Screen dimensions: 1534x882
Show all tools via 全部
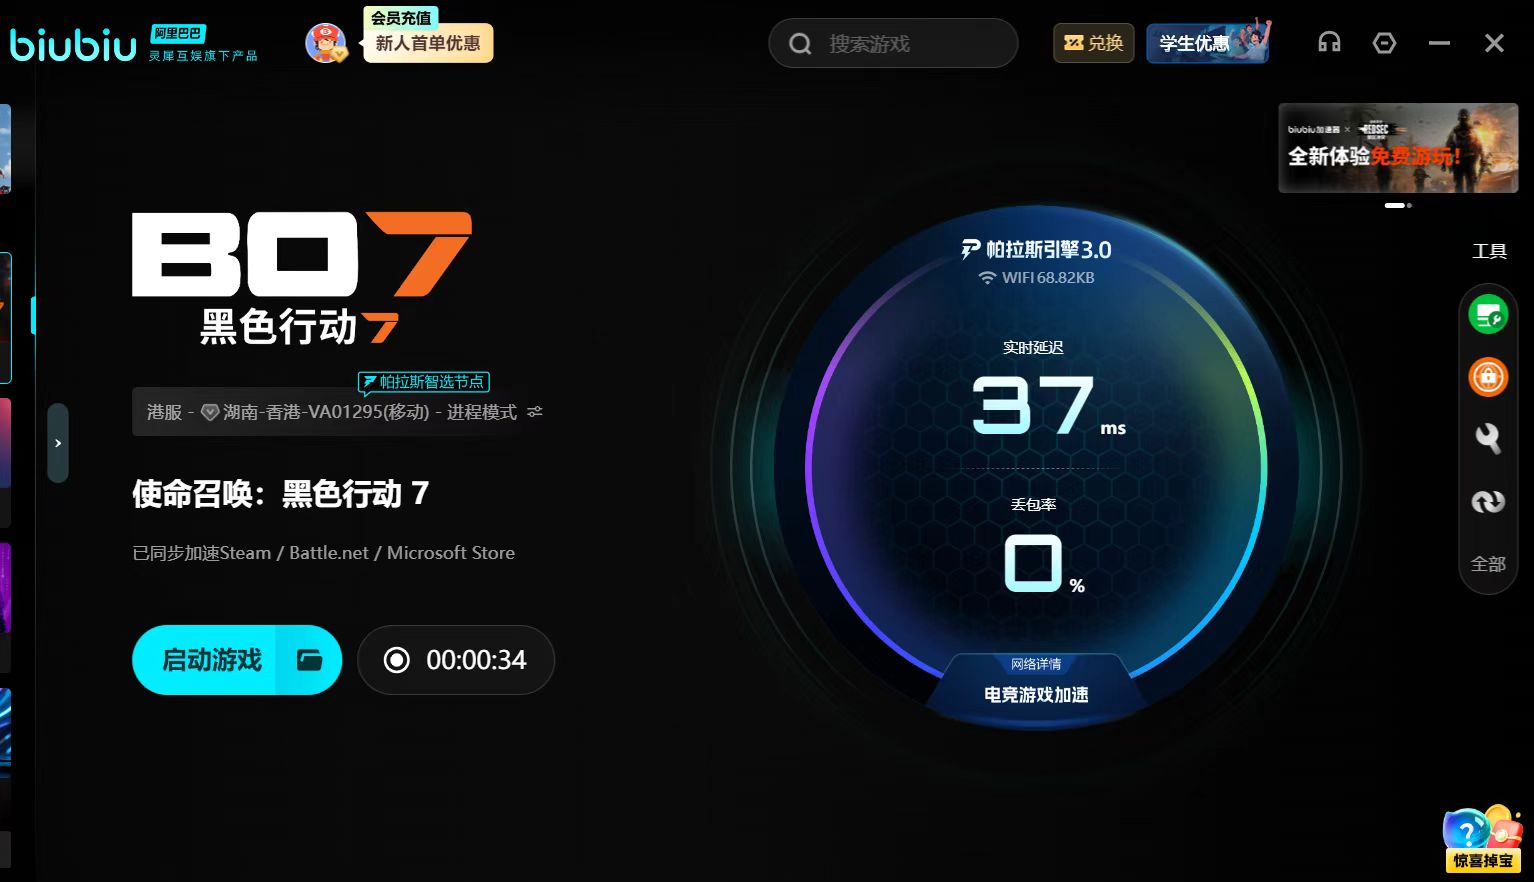pyautogui.click(x=1488, y=564)
